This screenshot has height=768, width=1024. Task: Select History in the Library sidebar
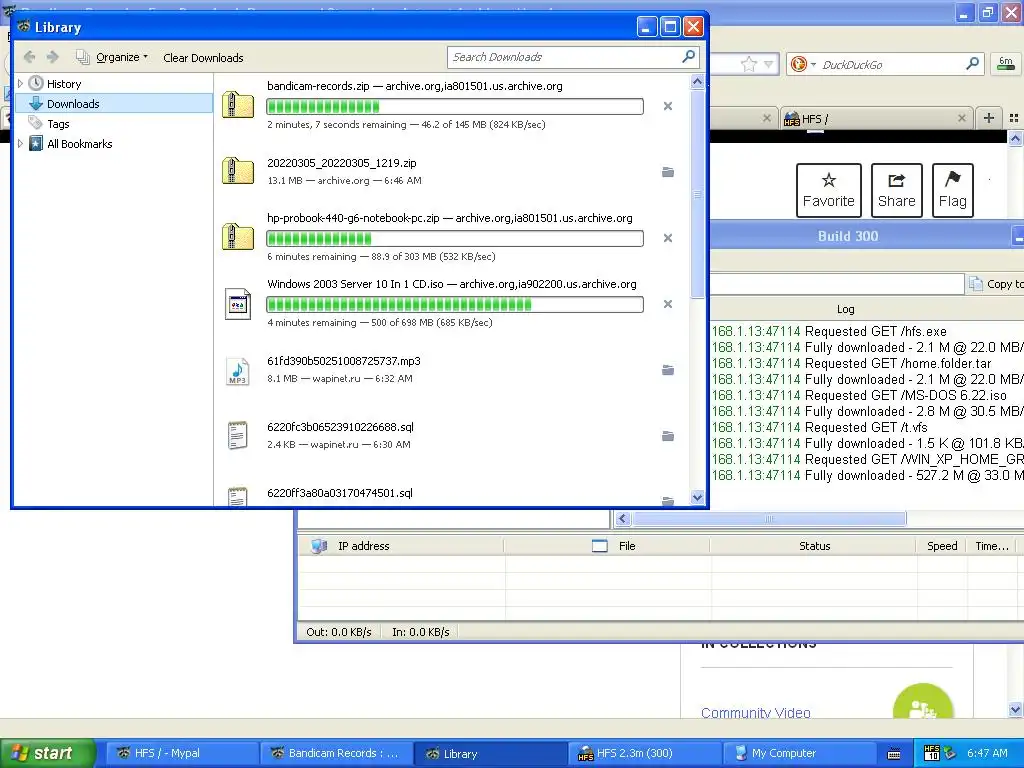(64, 84)
